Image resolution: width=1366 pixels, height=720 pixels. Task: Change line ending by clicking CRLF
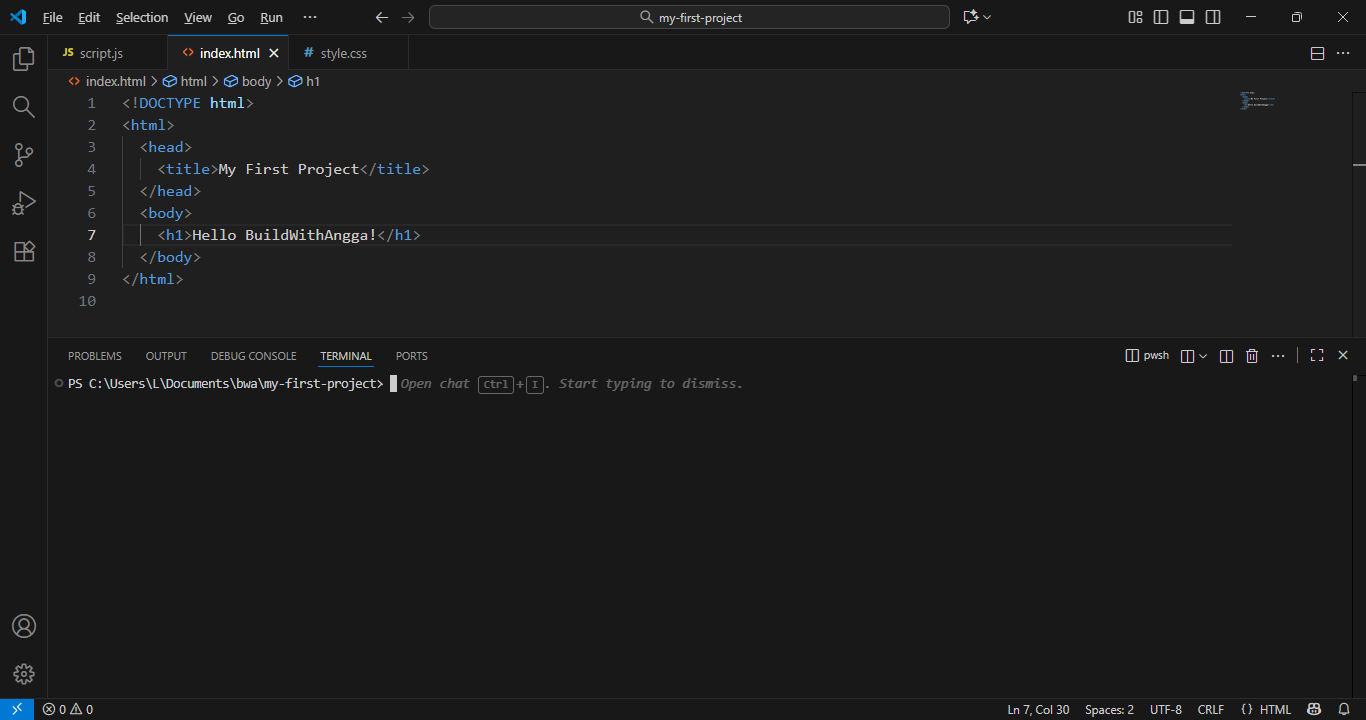1210,709
